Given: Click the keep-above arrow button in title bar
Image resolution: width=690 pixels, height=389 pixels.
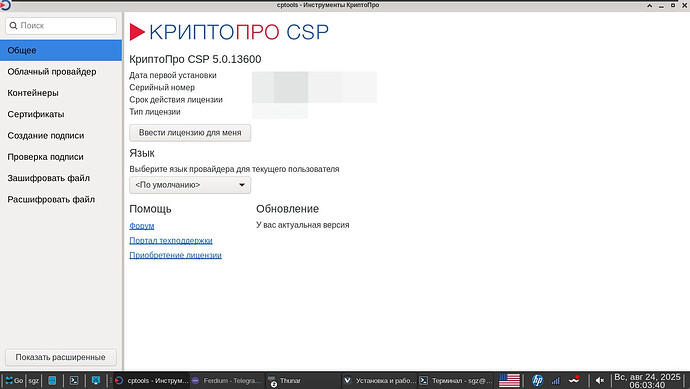Looking at the screenshot, I should 650,5.
